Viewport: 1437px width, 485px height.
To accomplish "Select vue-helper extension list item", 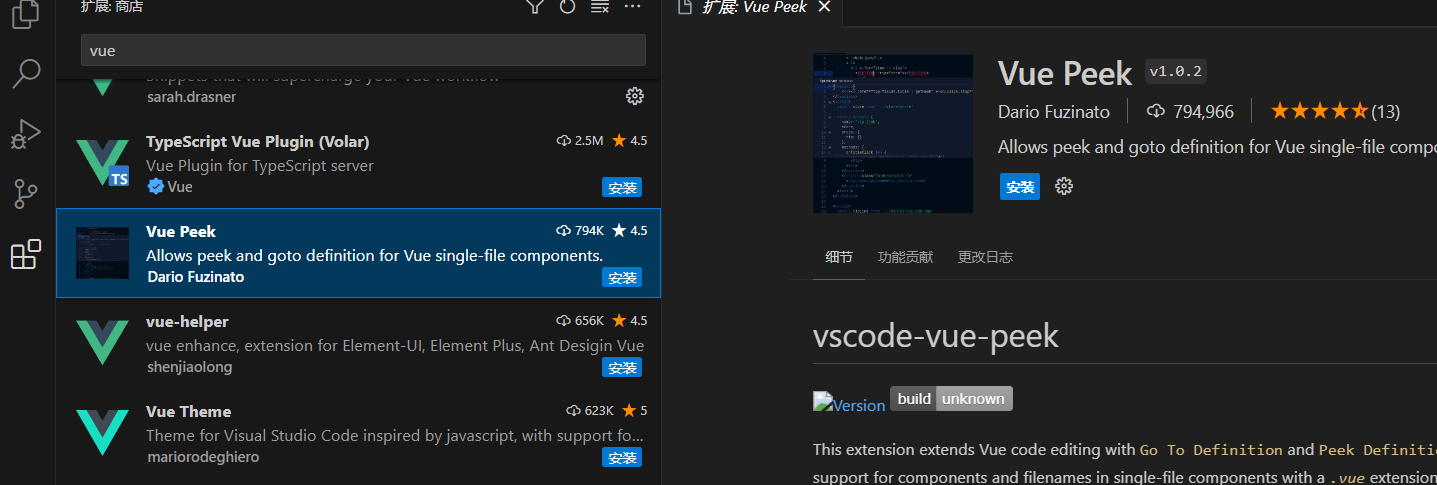I will click(358, 343).
